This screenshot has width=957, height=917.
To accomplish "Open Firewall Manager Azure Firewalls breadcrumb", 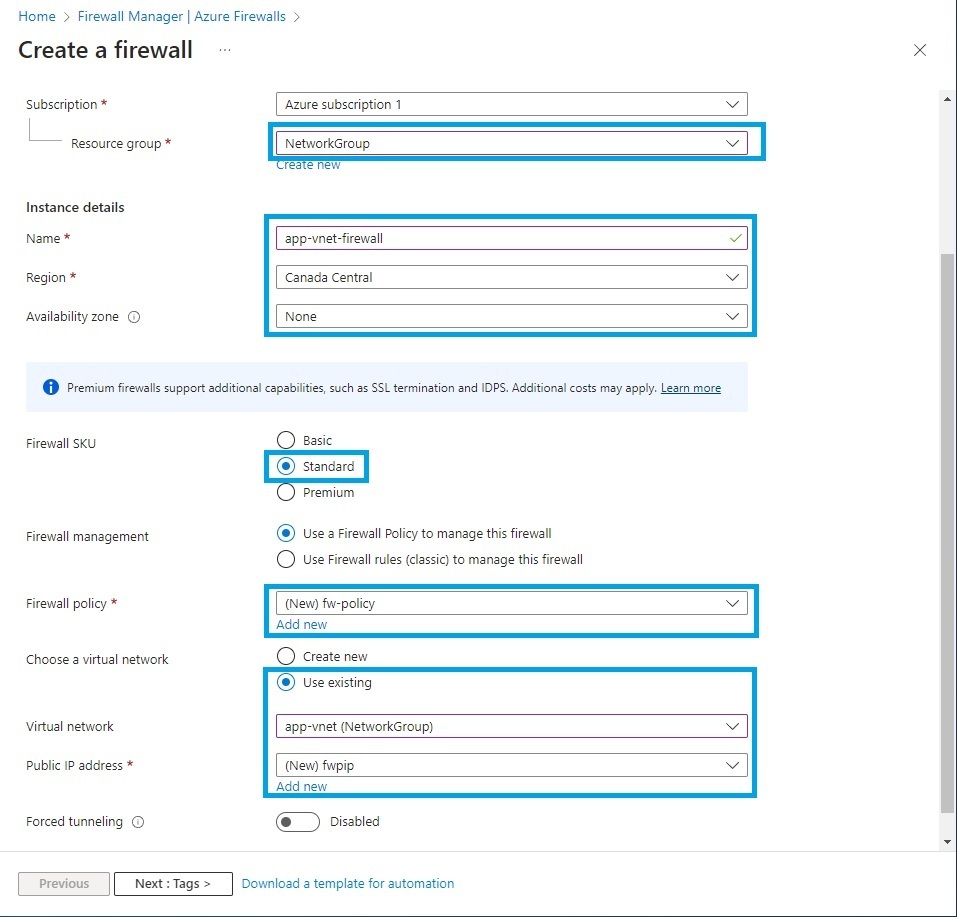I will click(x=181, y=16).
